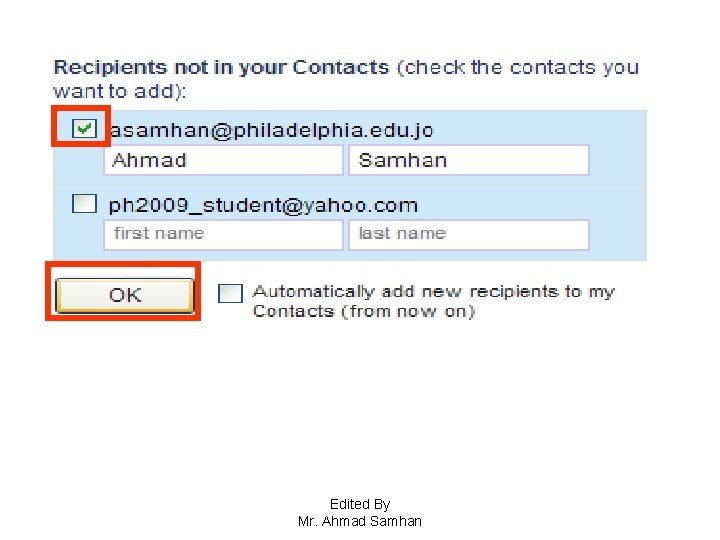
Task: Click the "Edited By" caption text
Action: [360, 504]
